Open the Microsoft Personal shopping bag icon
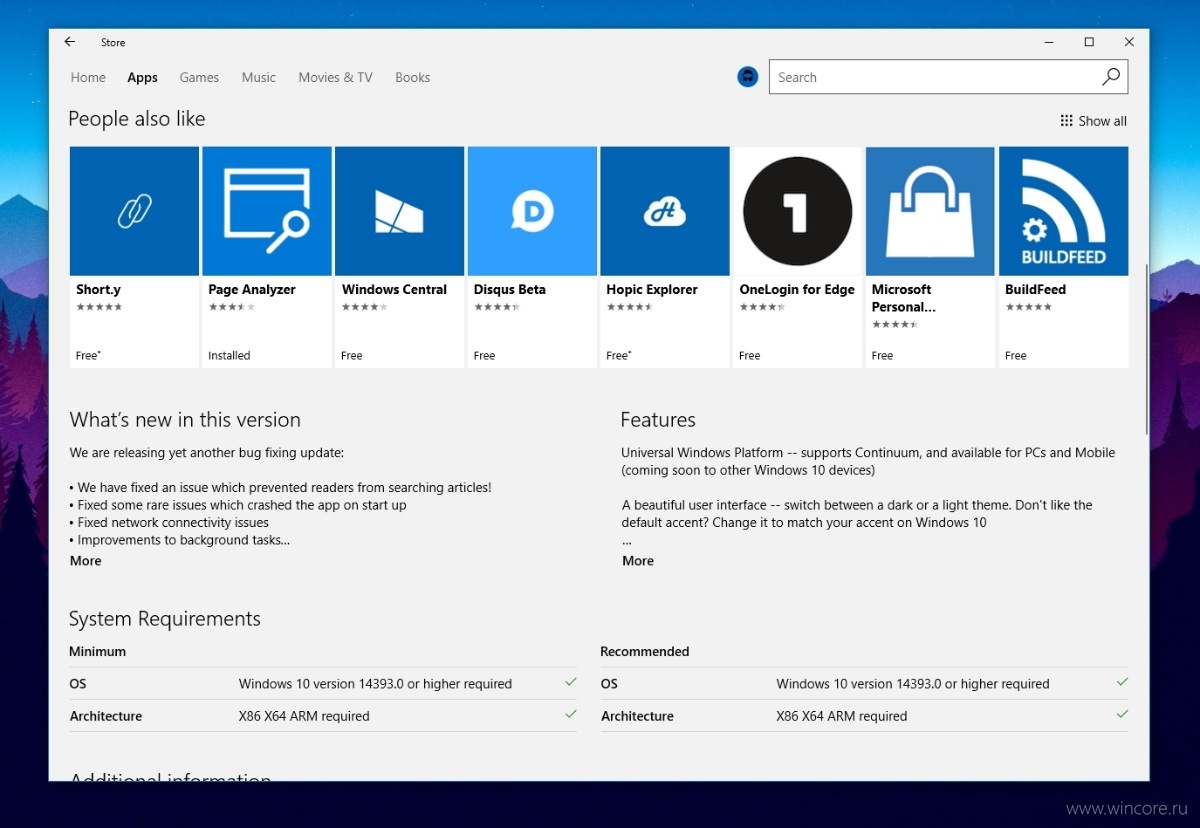 coord(930,211)
